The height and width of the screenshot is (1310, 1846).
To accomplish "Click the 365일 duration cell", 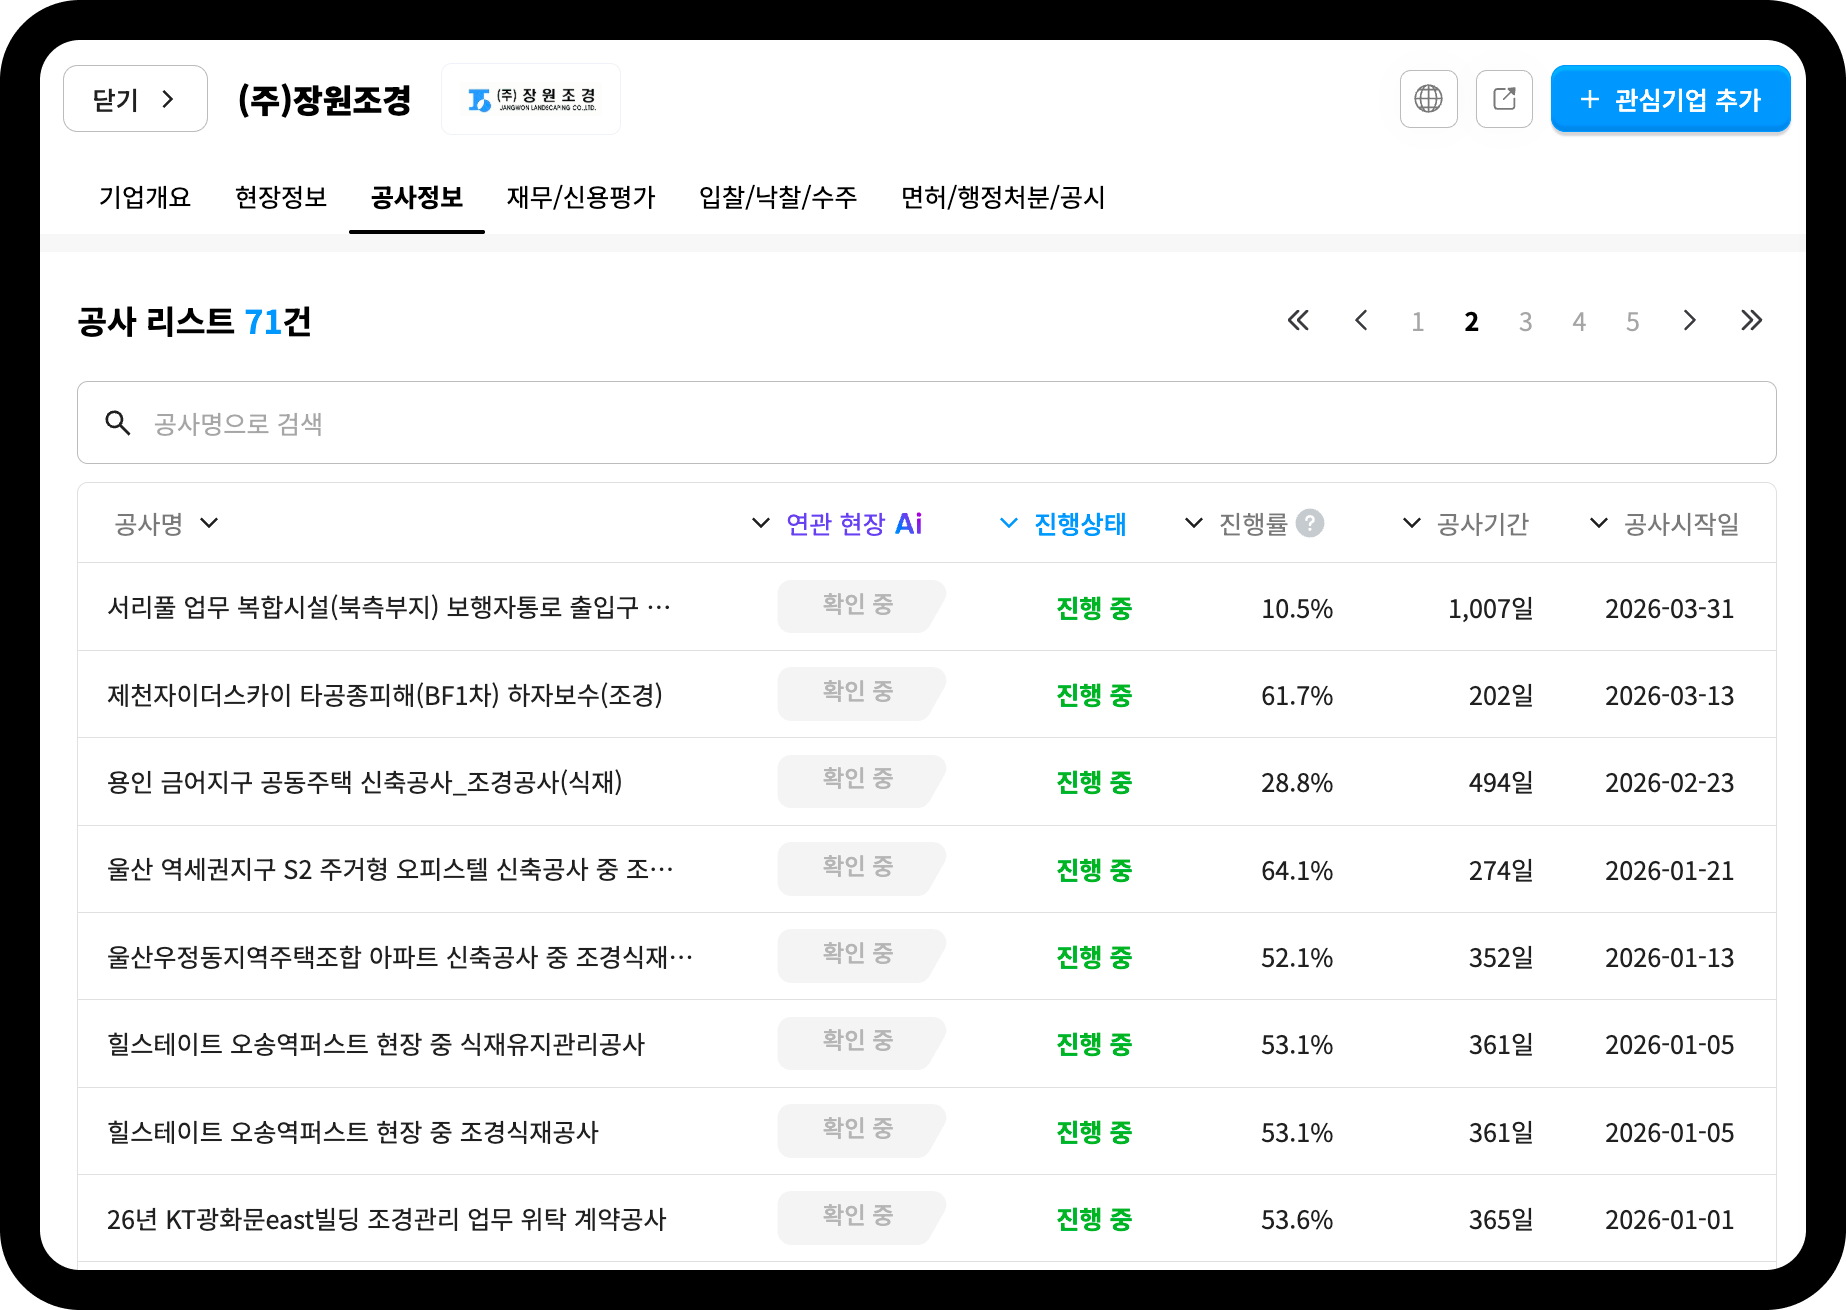I will point(1500,1220).
